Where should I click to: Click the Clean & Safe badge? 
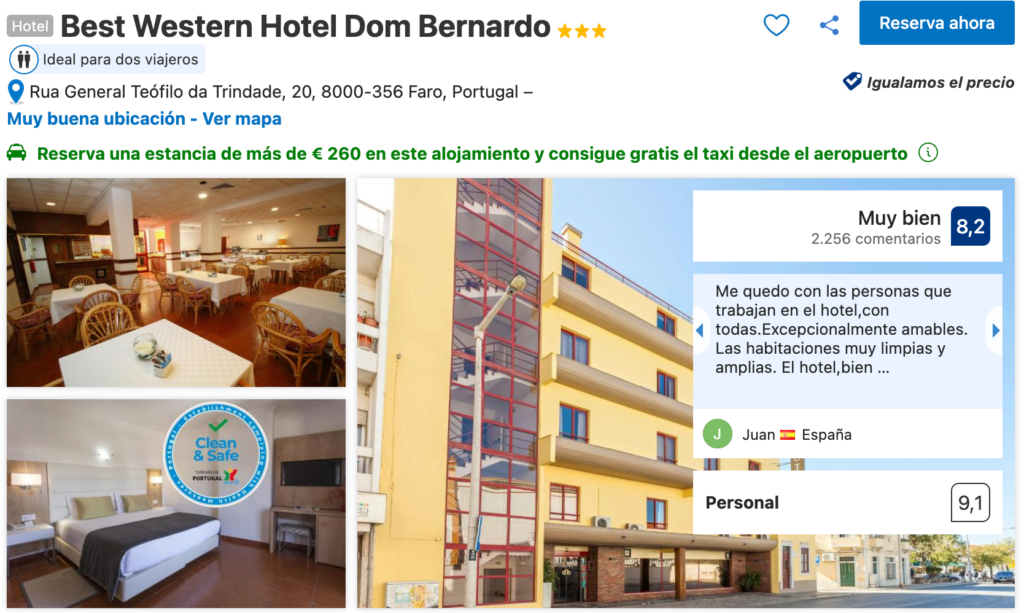tap(216, 454)
